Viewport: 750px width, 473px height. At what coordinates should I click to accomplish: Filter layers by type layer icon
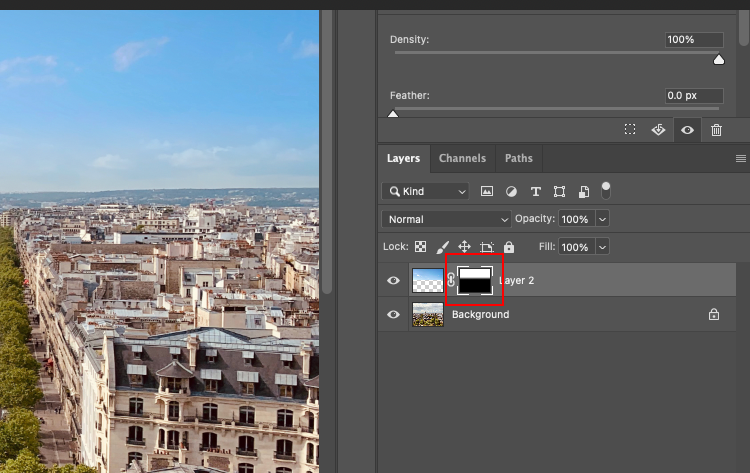535,191
